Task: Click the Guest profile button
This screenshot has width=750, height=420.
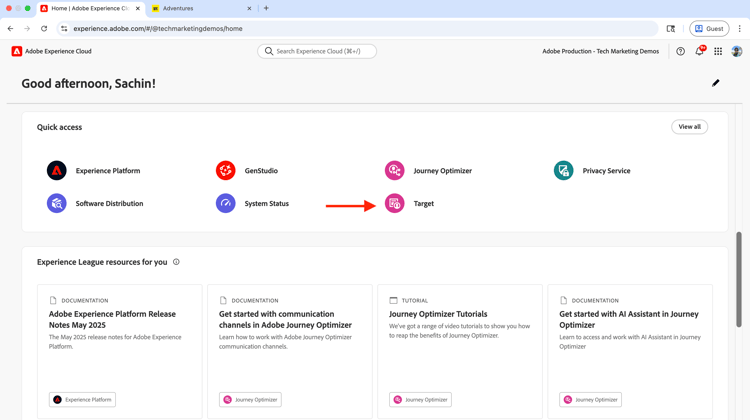Action: (x=709, y=29)
